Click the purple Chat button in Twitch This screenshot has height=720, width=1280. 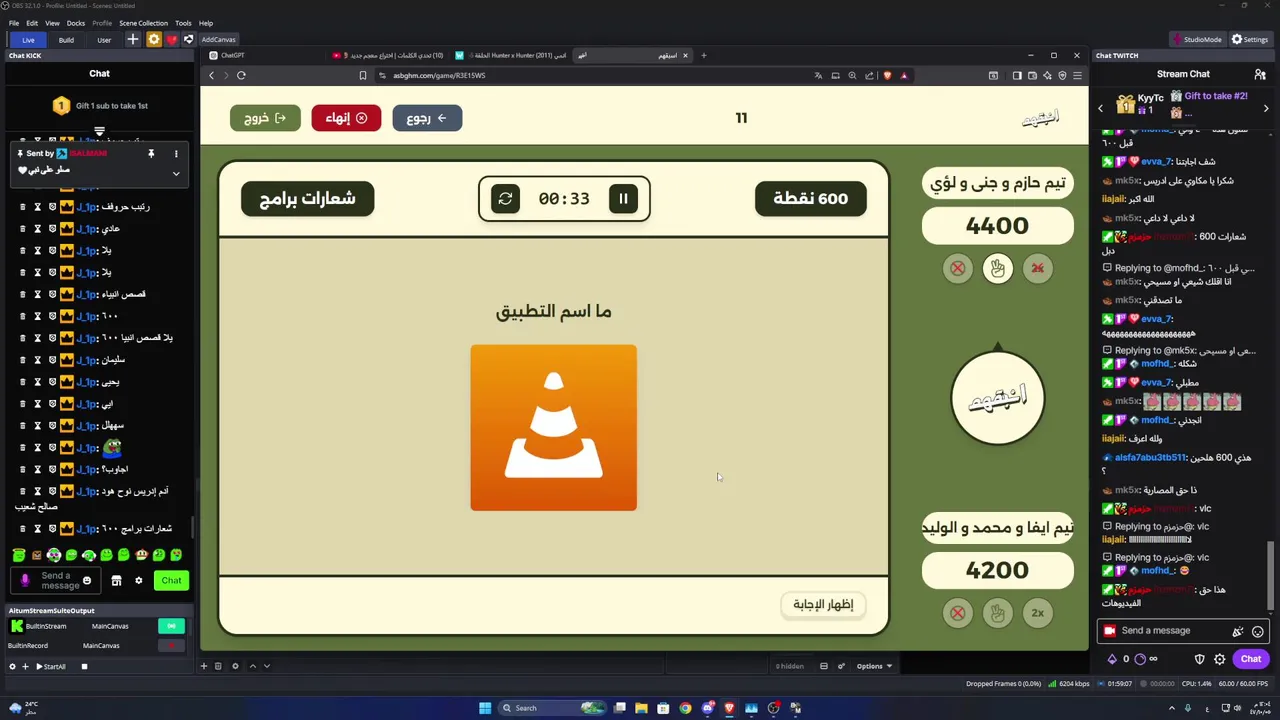pyautogui.click(x=1251, y=659)
